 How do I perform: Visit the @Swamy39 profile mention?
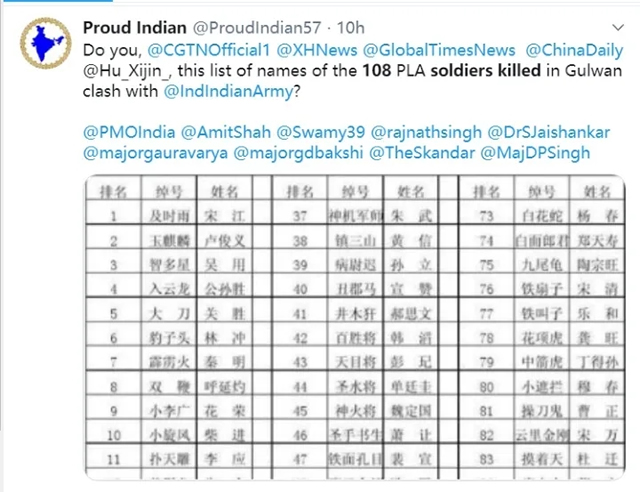321,132
